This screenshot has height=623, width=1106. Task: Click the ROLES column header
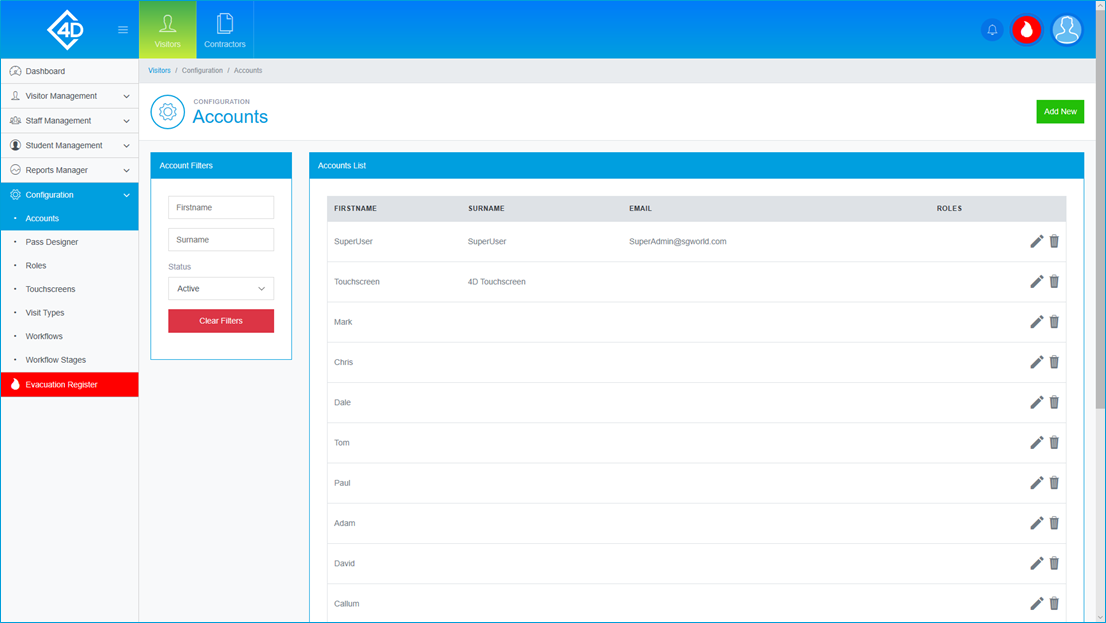point(949,209)
